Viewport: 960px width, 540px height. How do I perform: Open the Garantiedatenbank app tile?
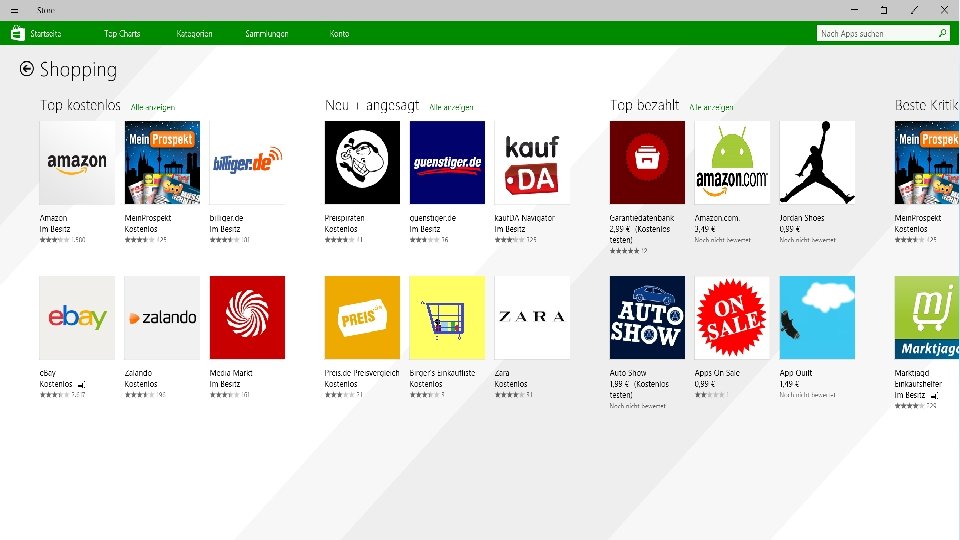647,162
